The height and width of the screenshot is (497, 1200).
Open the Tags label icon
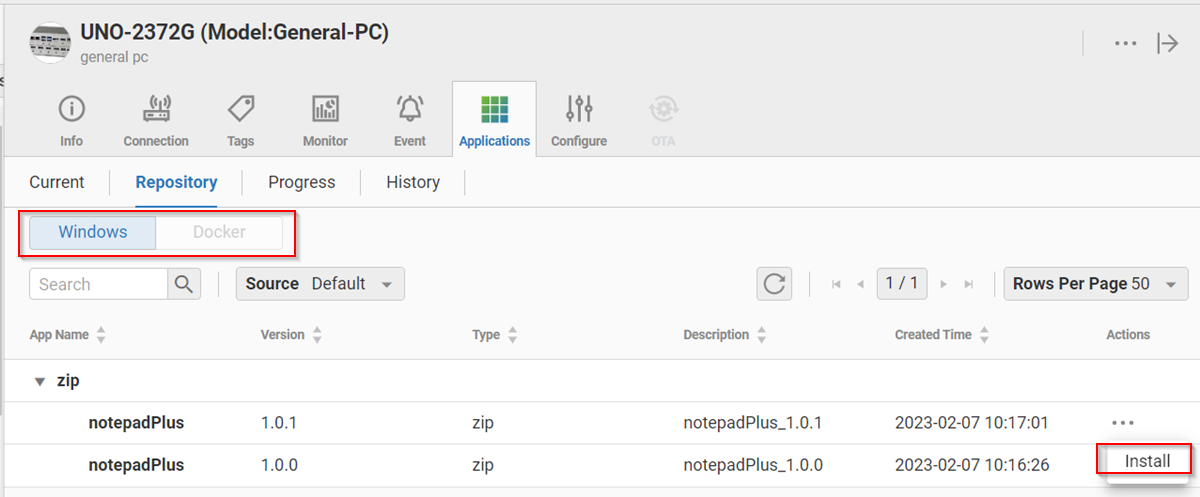tap(240, 109)
